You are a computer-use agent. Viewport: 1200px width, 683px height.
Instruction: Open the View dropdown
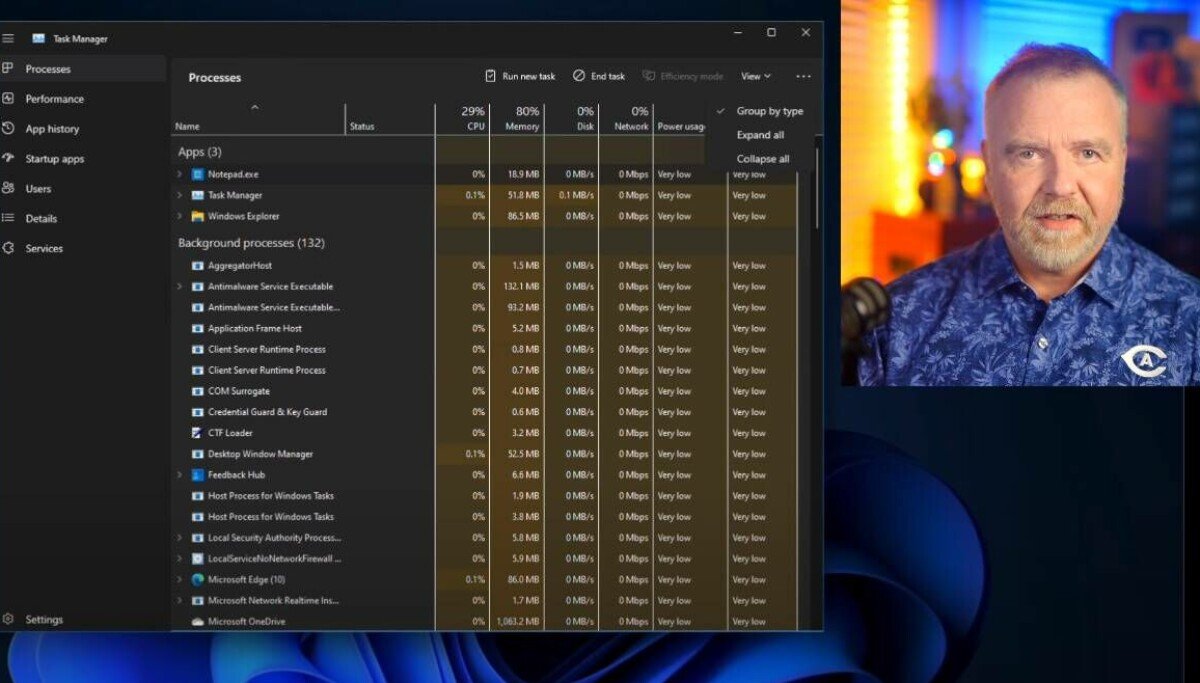click(x=756, y=76)
